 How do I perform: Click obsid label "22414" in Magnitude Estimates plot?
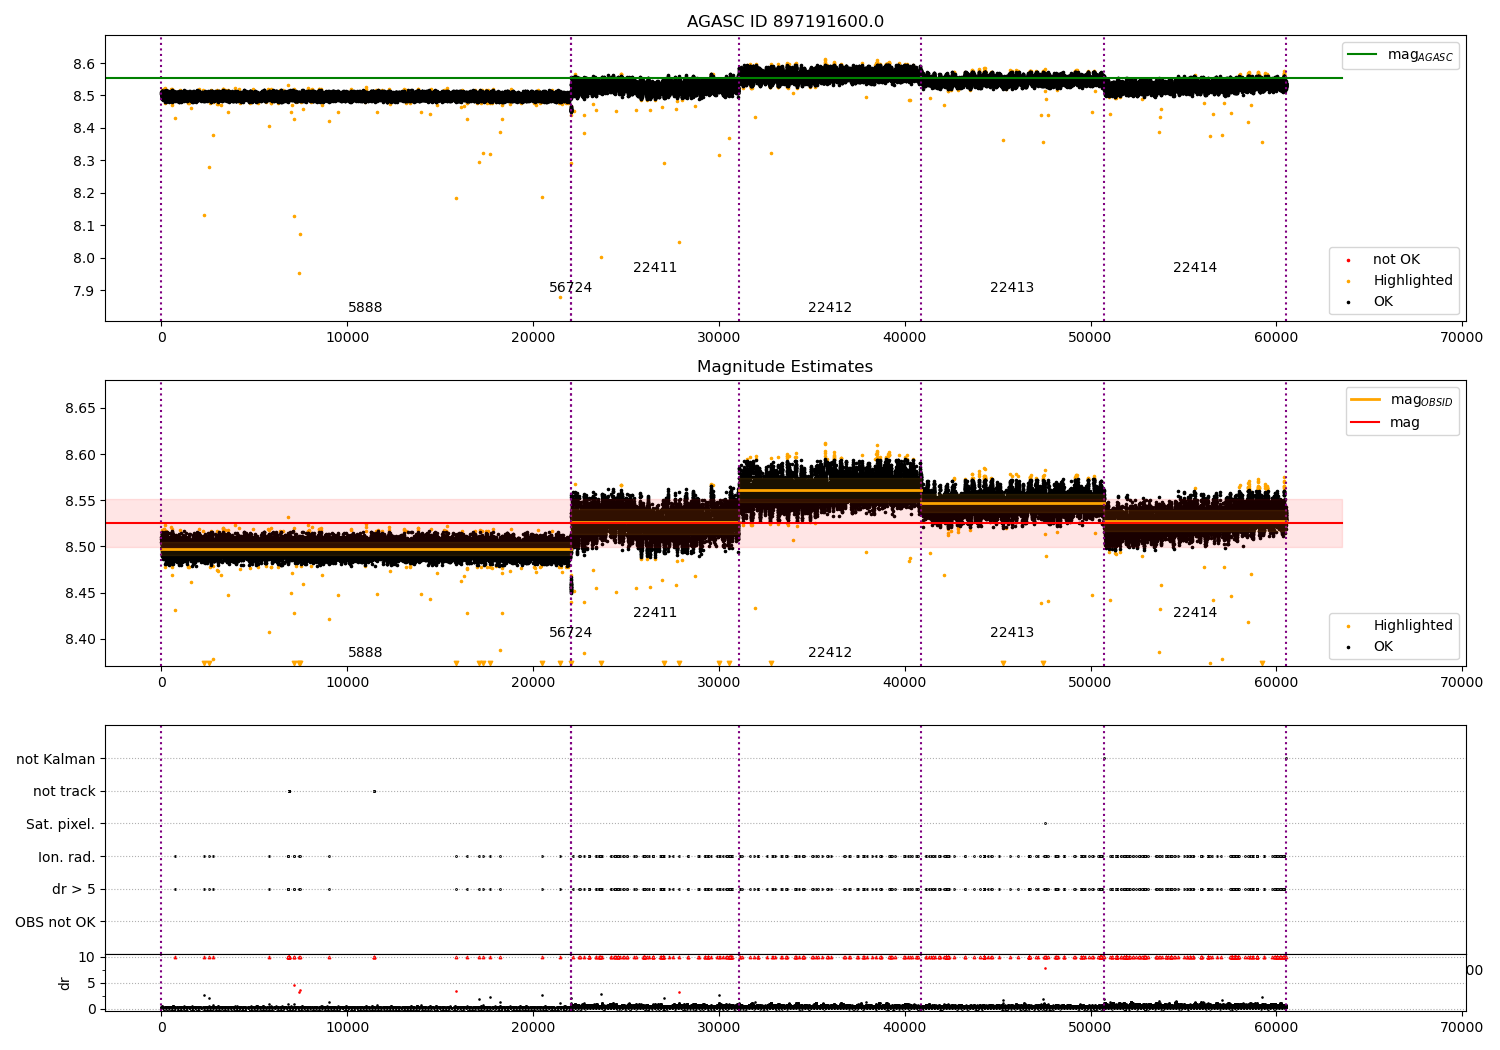point(1195,613)
